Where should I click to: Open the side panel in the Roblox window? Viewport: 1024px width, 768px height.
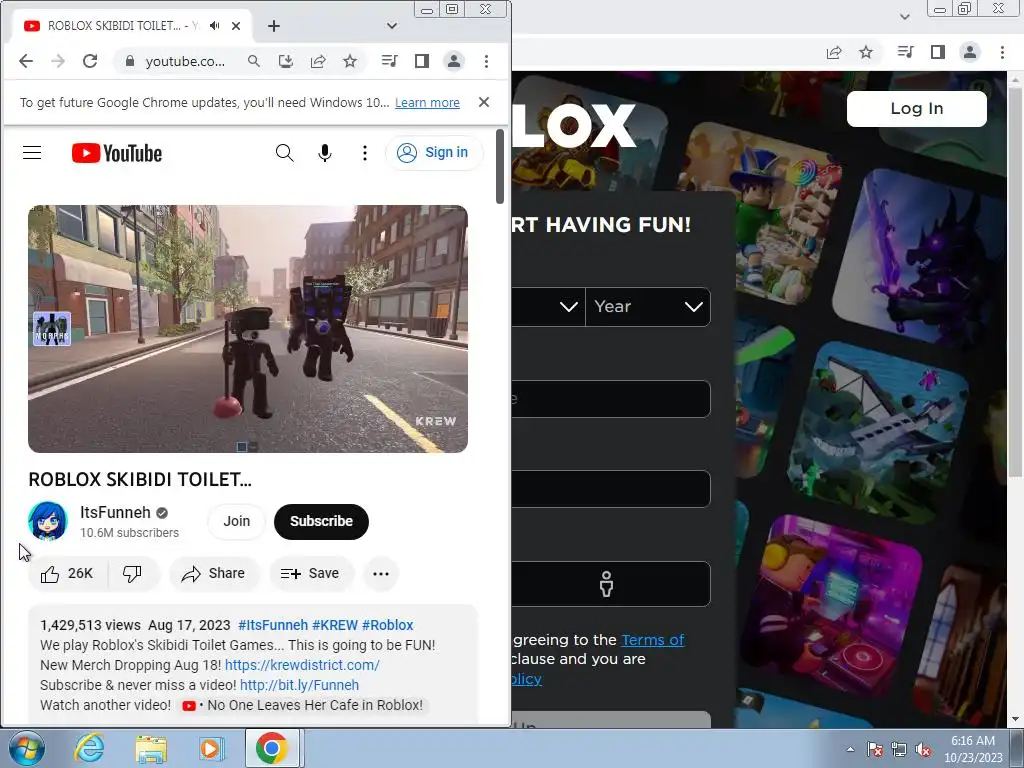click(938, 52)
